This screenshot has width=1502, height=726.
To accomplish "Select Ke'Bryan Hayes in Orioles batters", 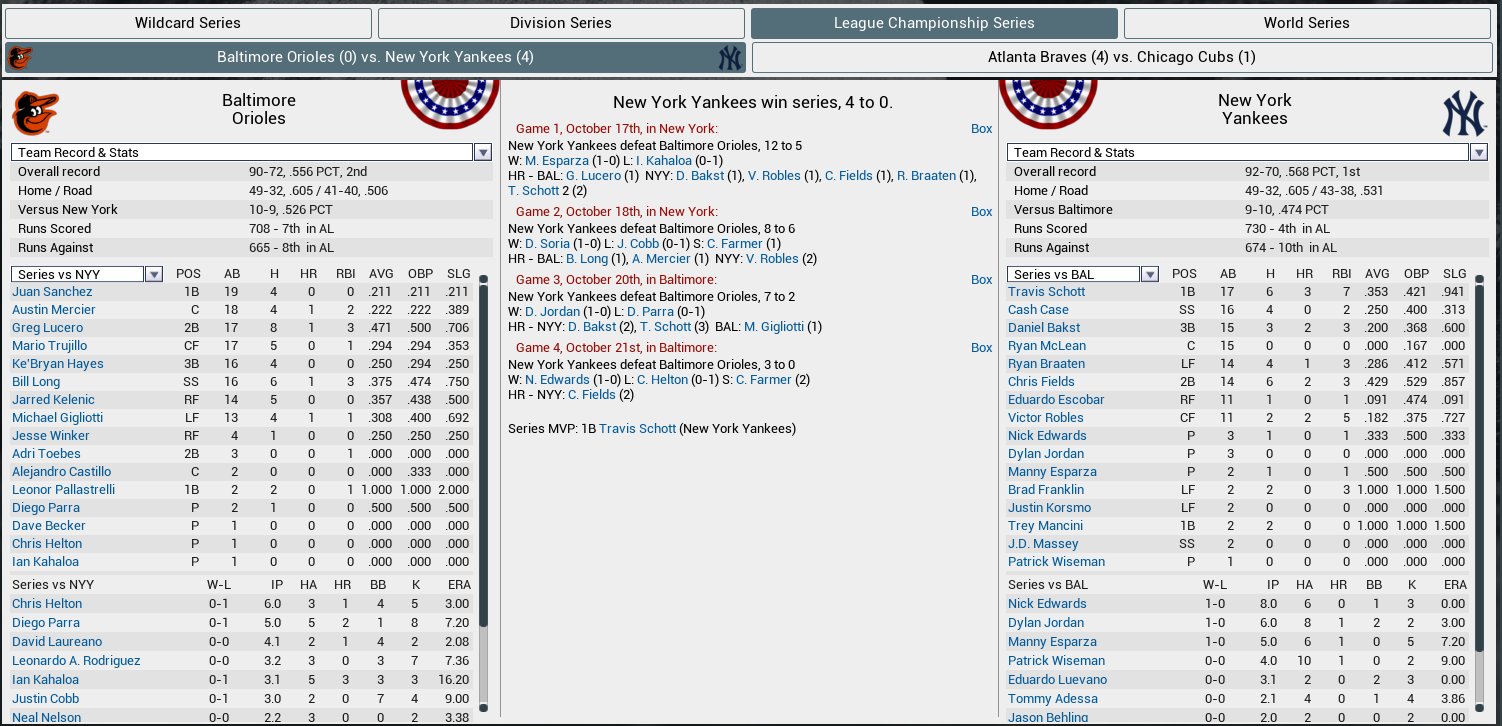I will tap(58, 364).
